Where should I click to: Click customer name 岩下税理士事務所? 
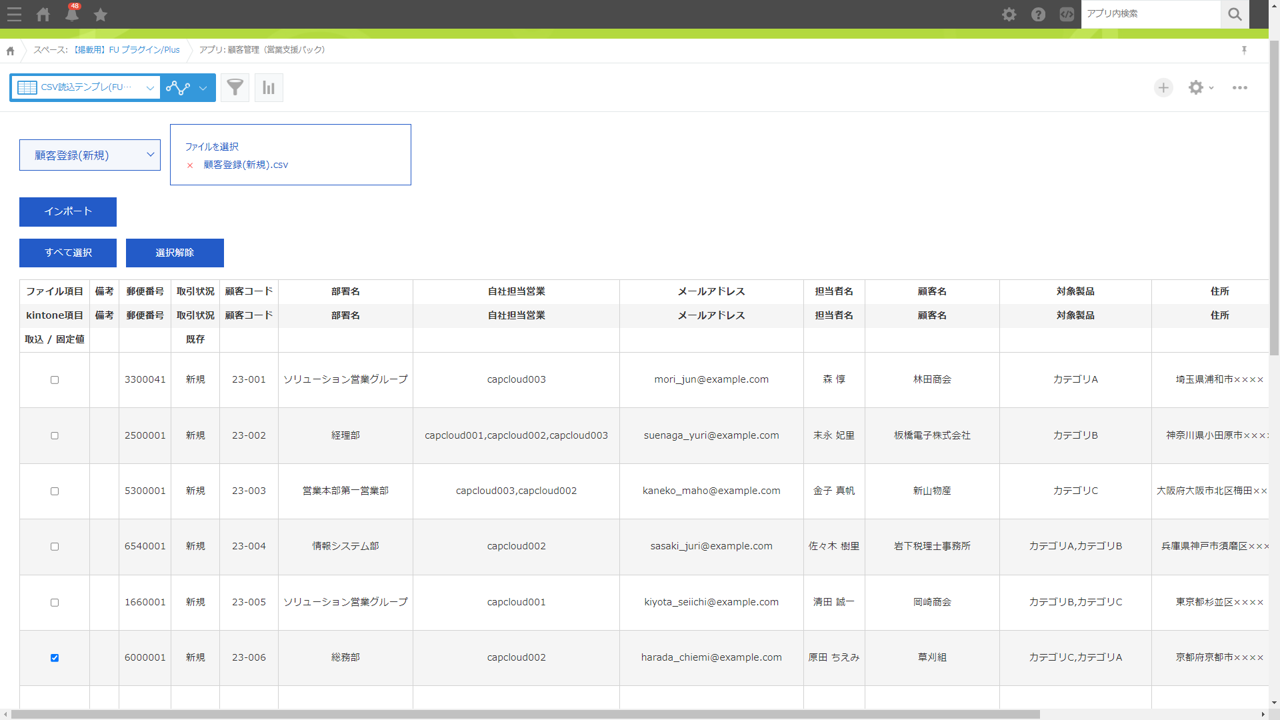tap(932, 547)
